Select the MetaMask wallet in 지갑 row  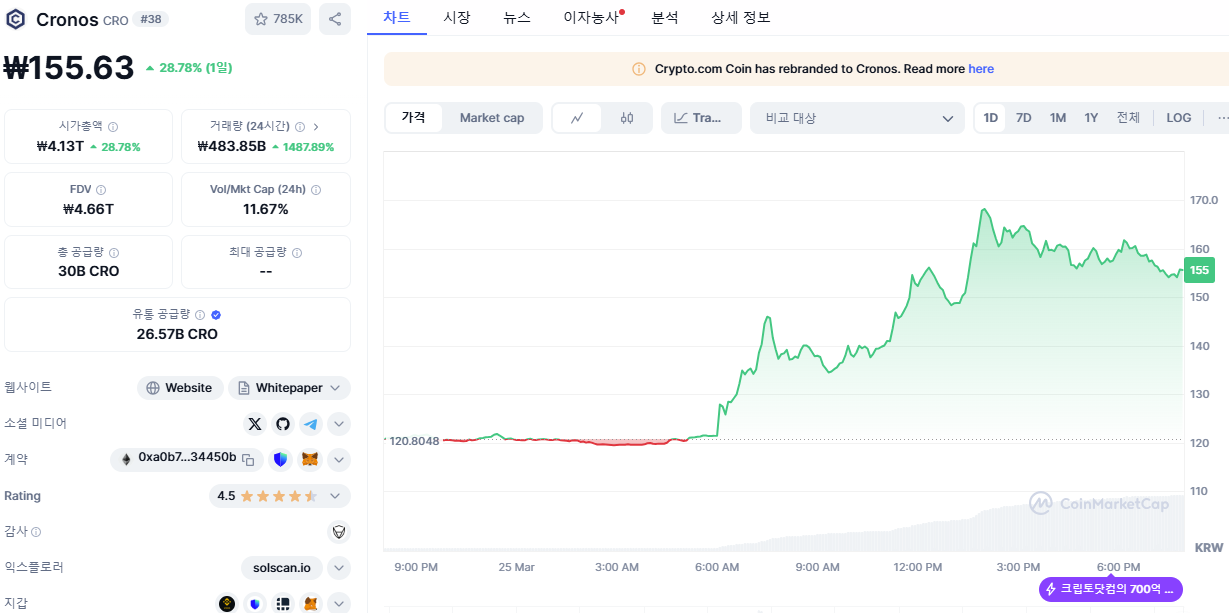311,604
